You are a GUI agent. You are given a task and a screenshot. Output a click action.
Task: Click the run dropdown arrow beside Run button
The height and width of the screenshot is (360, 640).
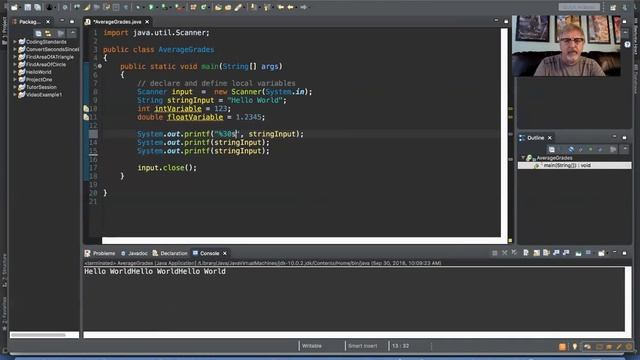(x=157, y=7)
